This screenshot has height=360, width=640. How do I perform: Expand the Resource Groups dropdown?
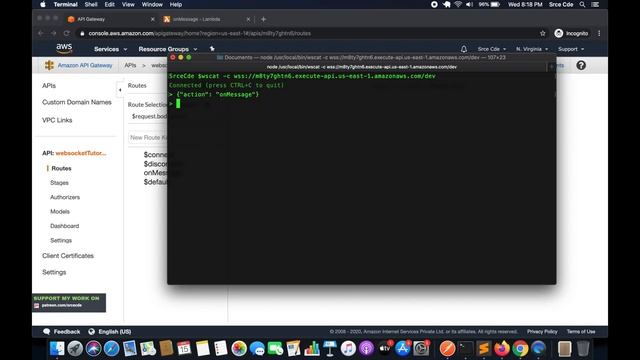[x=168, y=49]
